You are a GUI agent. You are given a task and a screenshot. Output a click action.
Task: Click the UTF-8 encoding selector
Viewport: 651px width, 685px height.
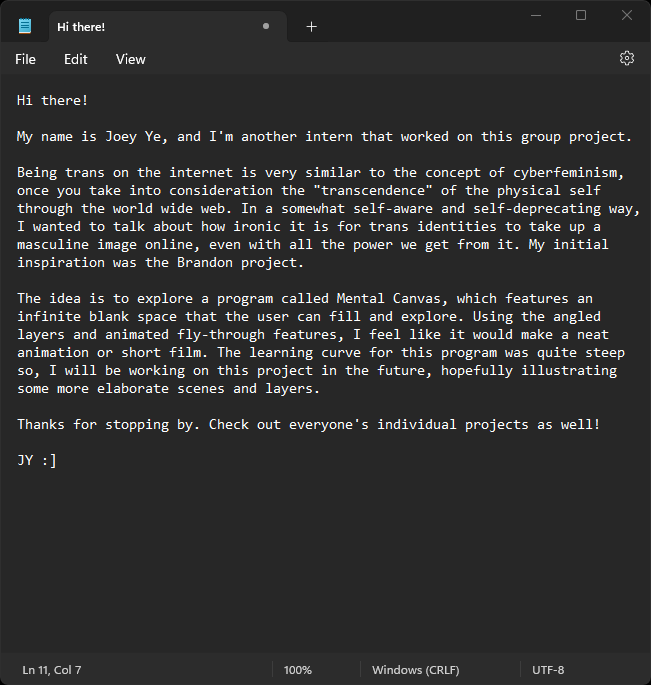pos(548,670)
